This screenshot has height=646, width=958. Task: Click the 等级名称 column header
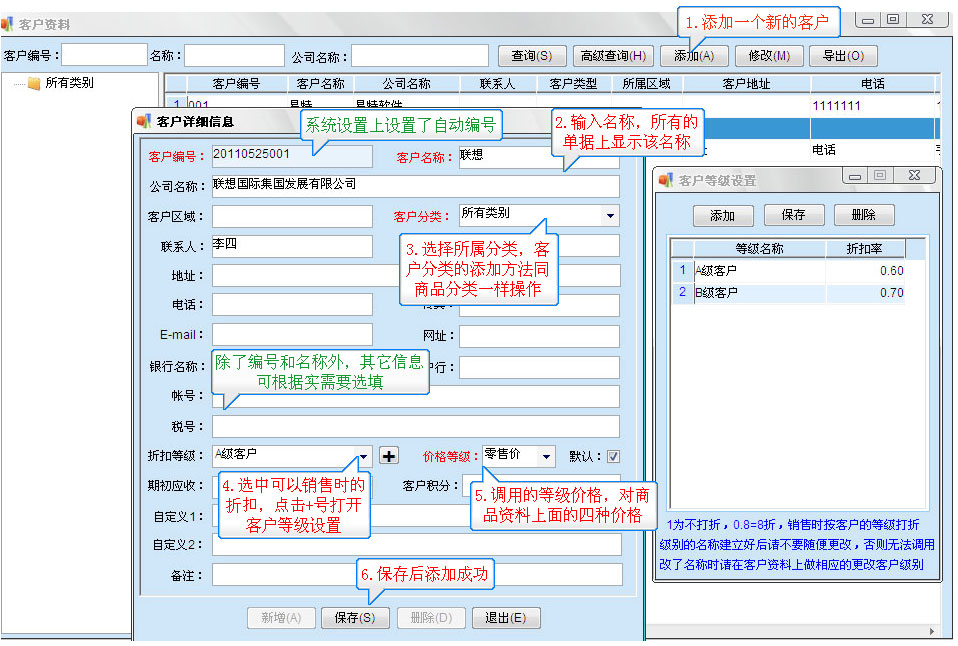pos(759,248)
